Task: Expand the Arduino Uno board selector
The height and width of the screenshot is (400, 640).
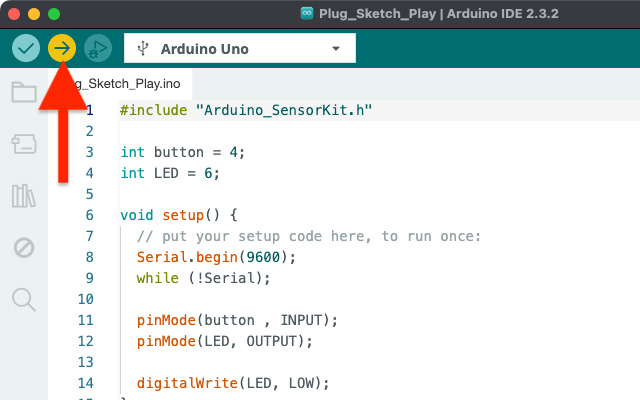Action: (239, 49)
